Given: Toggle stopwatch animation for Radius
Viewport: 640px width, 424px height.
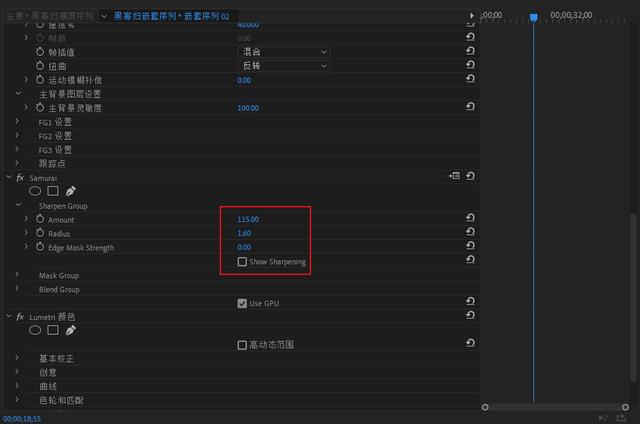Looking at the screenshot, I should point(40,233).
